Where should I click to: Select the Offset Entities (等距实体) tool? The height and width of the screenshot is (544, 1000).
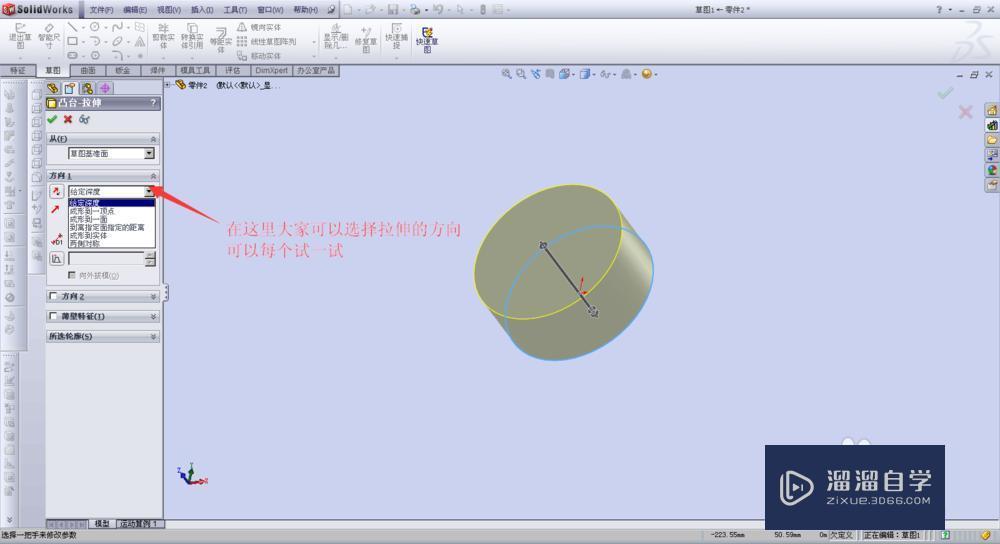point(221,40)
